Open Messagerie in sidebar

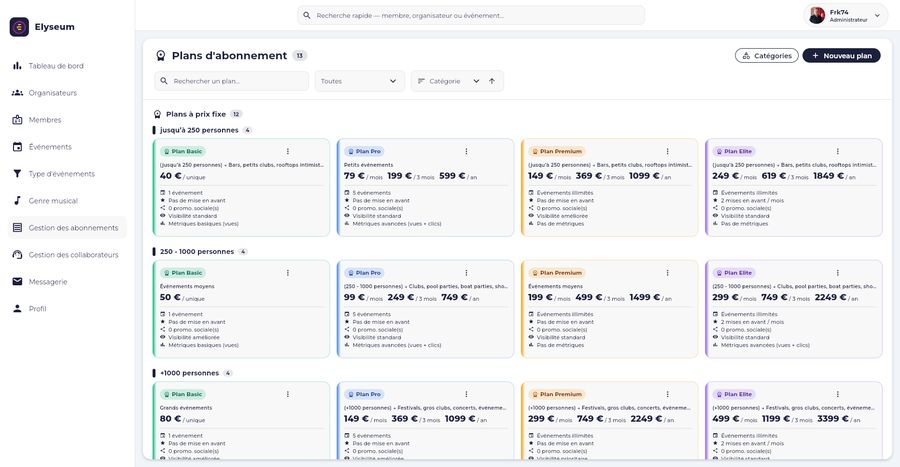(x=68, y=282)
